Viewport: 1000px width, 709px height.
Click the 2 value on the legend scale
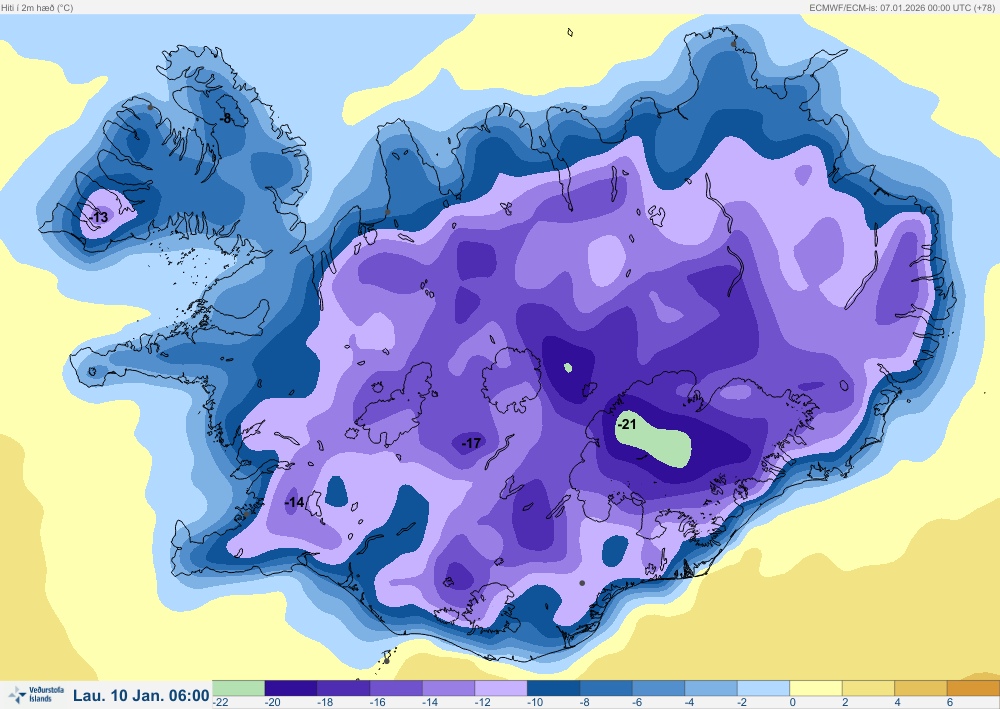846,702
